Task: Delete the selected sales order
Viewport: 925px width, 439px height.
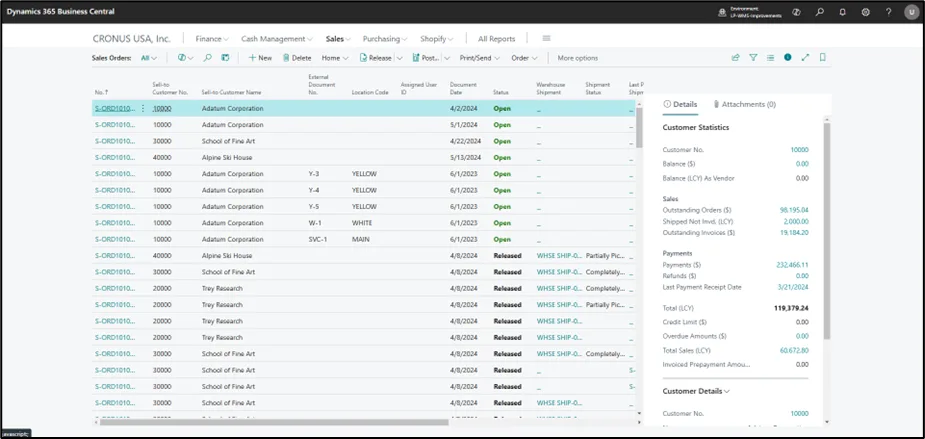Action: pos(297,58)
